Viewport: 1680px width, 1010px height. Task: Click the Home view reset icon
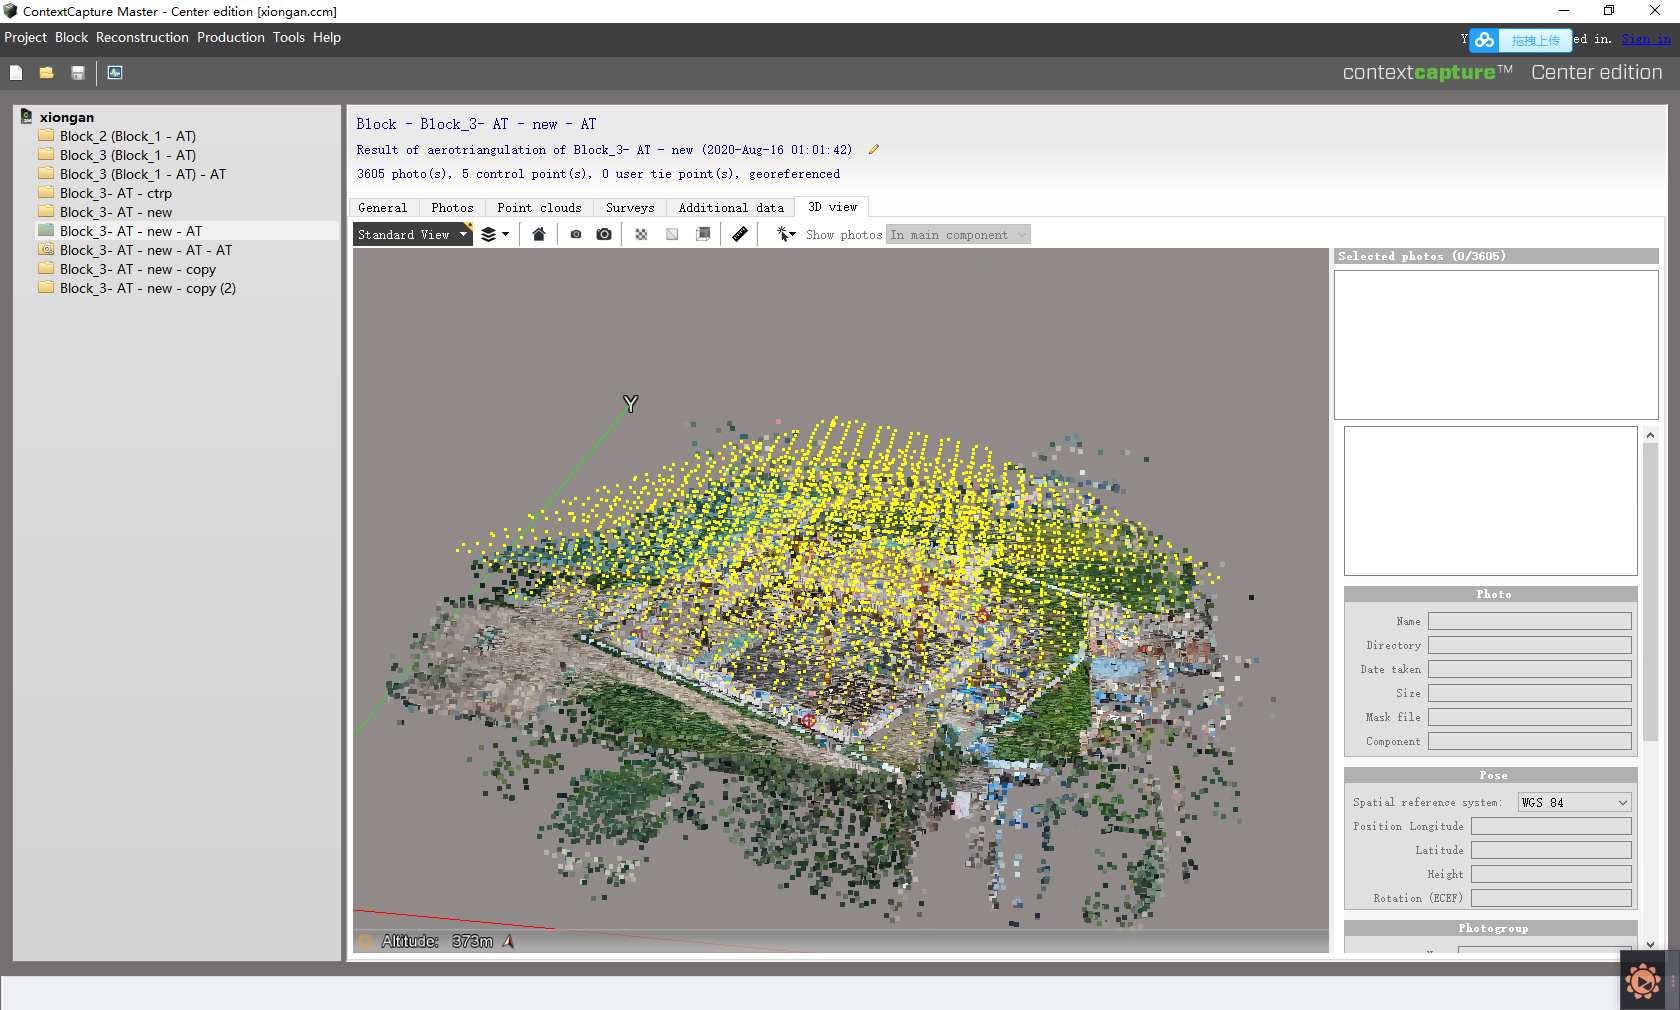539,234
